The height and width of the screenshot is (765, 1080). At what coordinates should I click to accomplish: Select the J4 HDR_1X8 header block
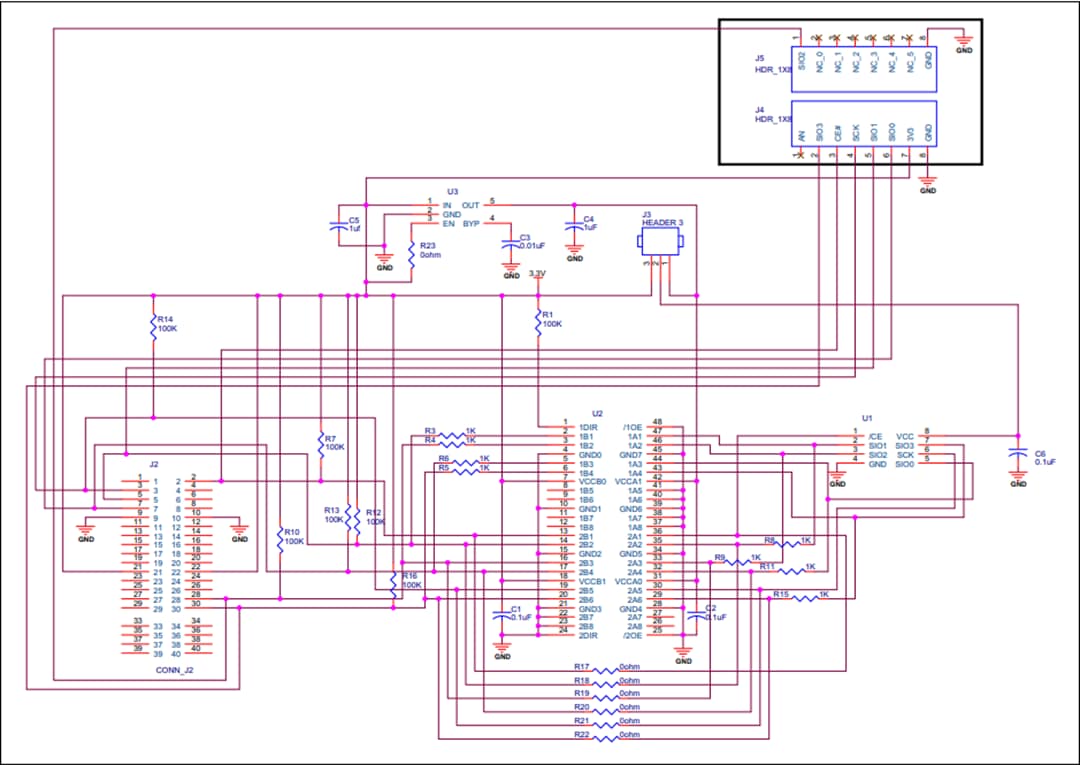(x=864, y=125)
